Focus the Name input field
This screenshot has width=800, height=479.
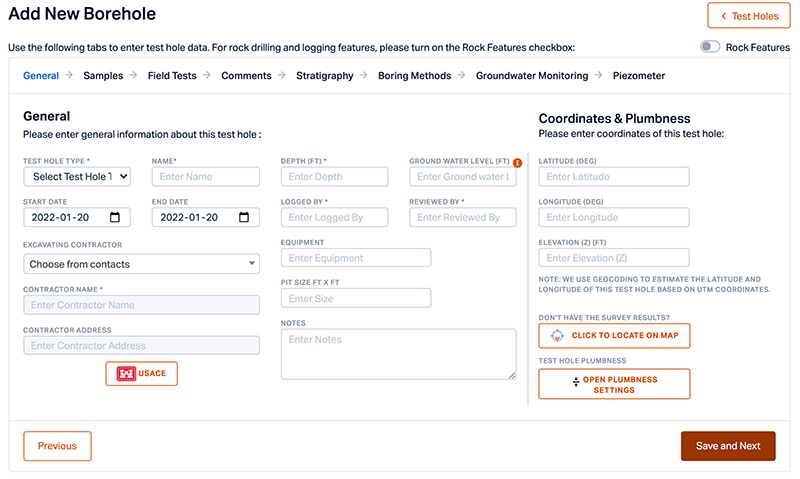(x=206, y=177)
